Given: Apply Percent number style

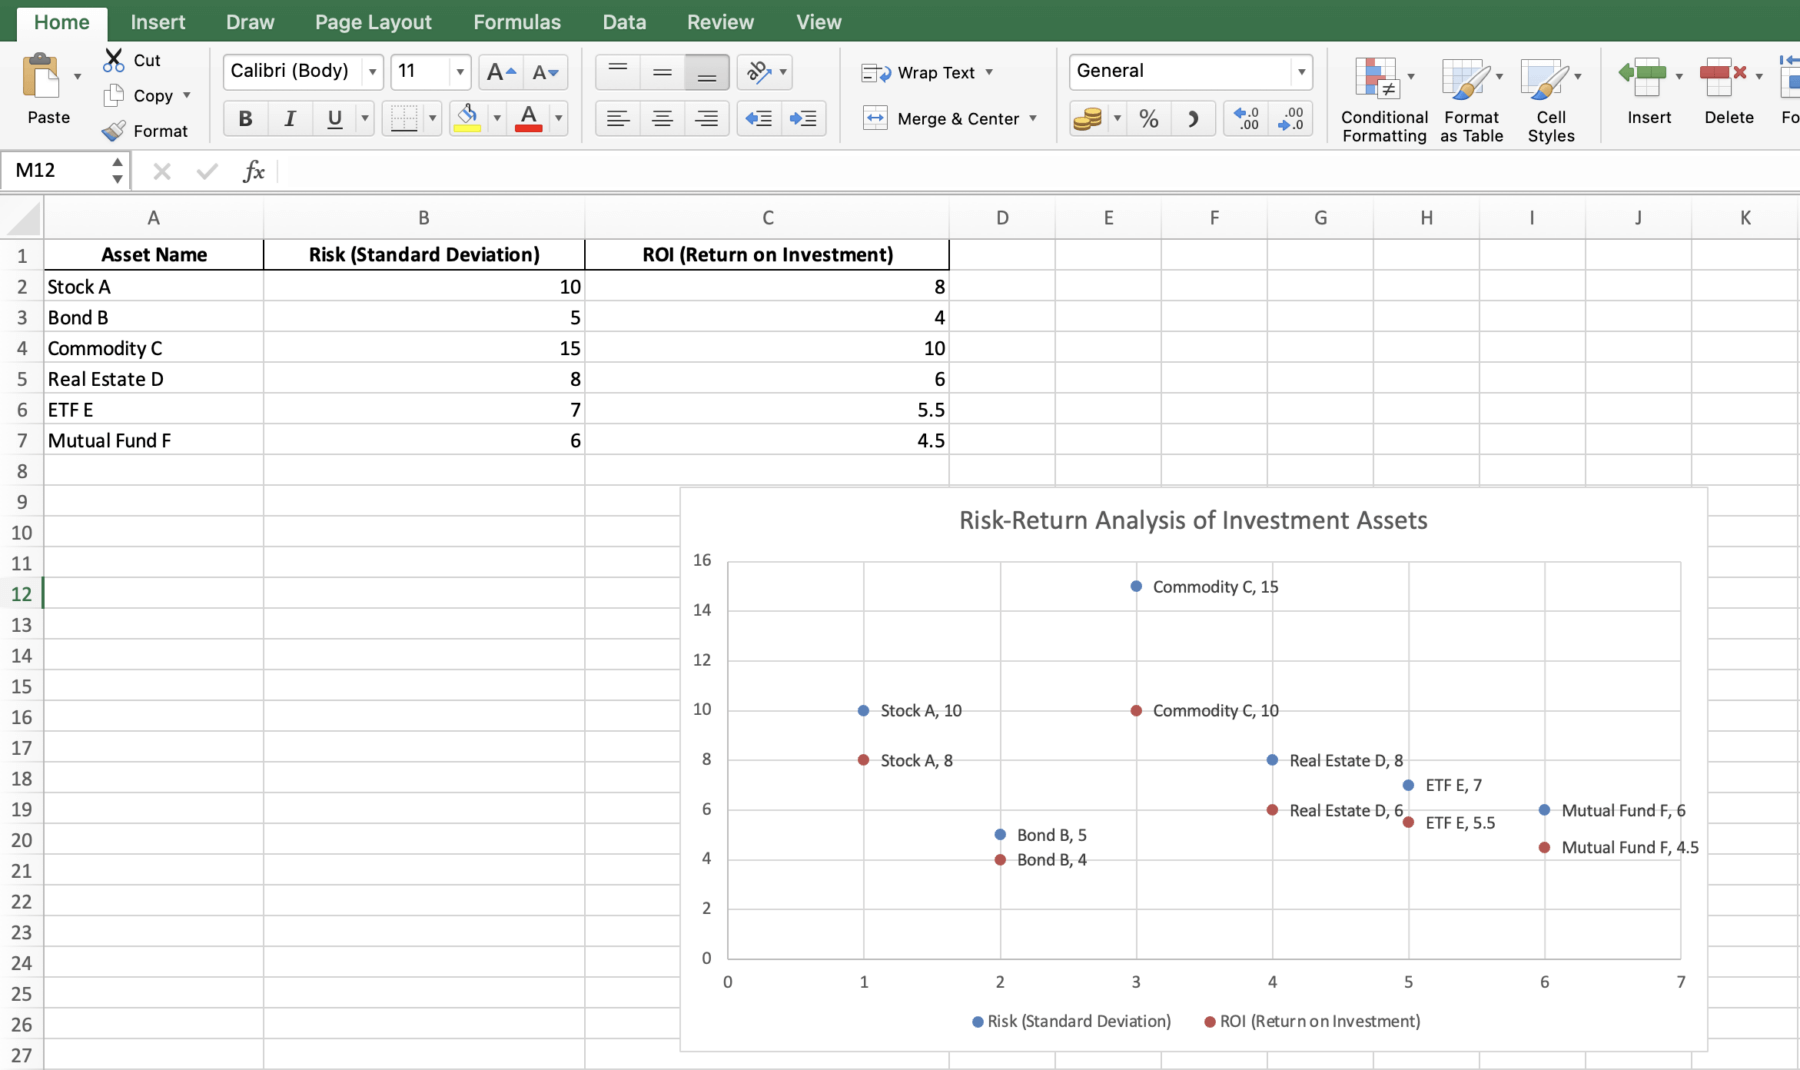Looking at the screenshot, I should 1148,118.
